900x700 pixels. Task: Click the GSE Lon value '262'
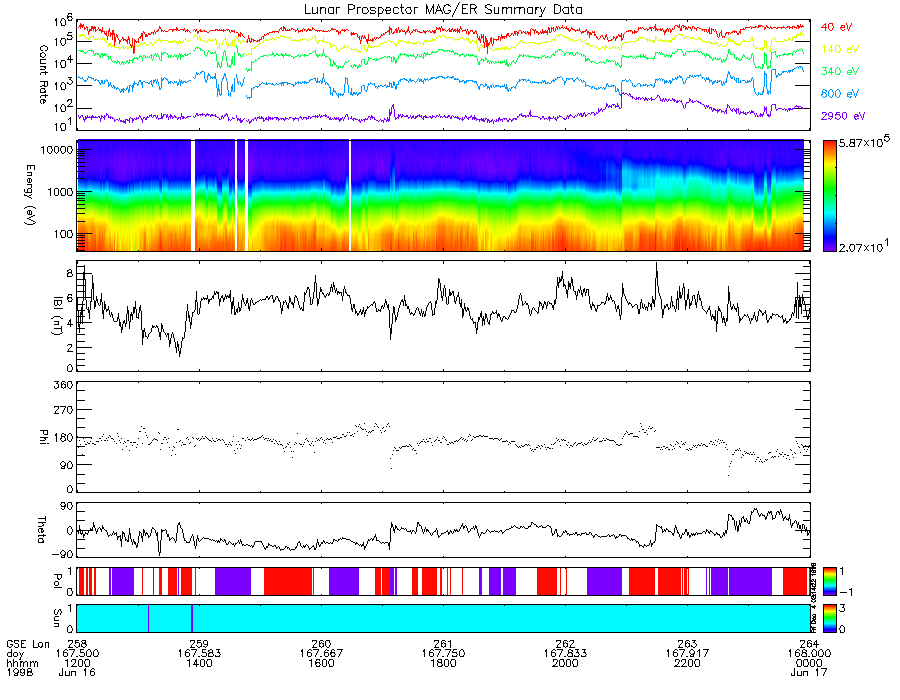(565, 644)
